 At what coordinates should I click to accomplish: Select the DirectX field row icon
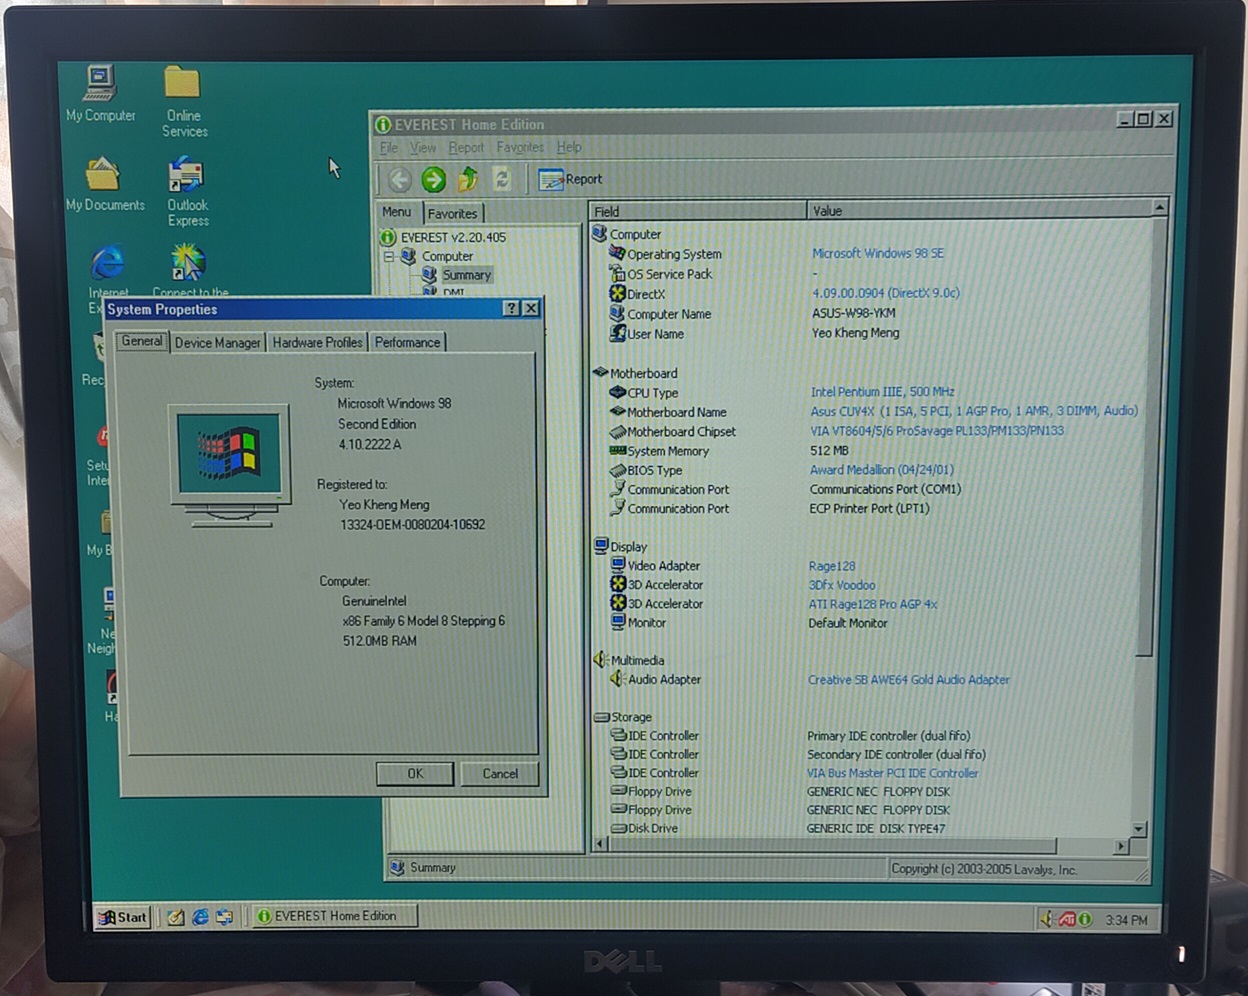[x=618, y=294]
